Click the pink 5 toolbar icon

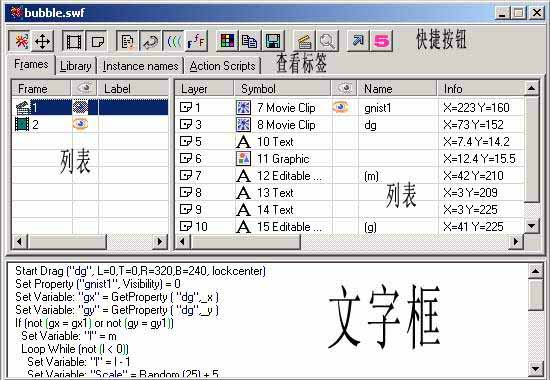click(381, 41)
